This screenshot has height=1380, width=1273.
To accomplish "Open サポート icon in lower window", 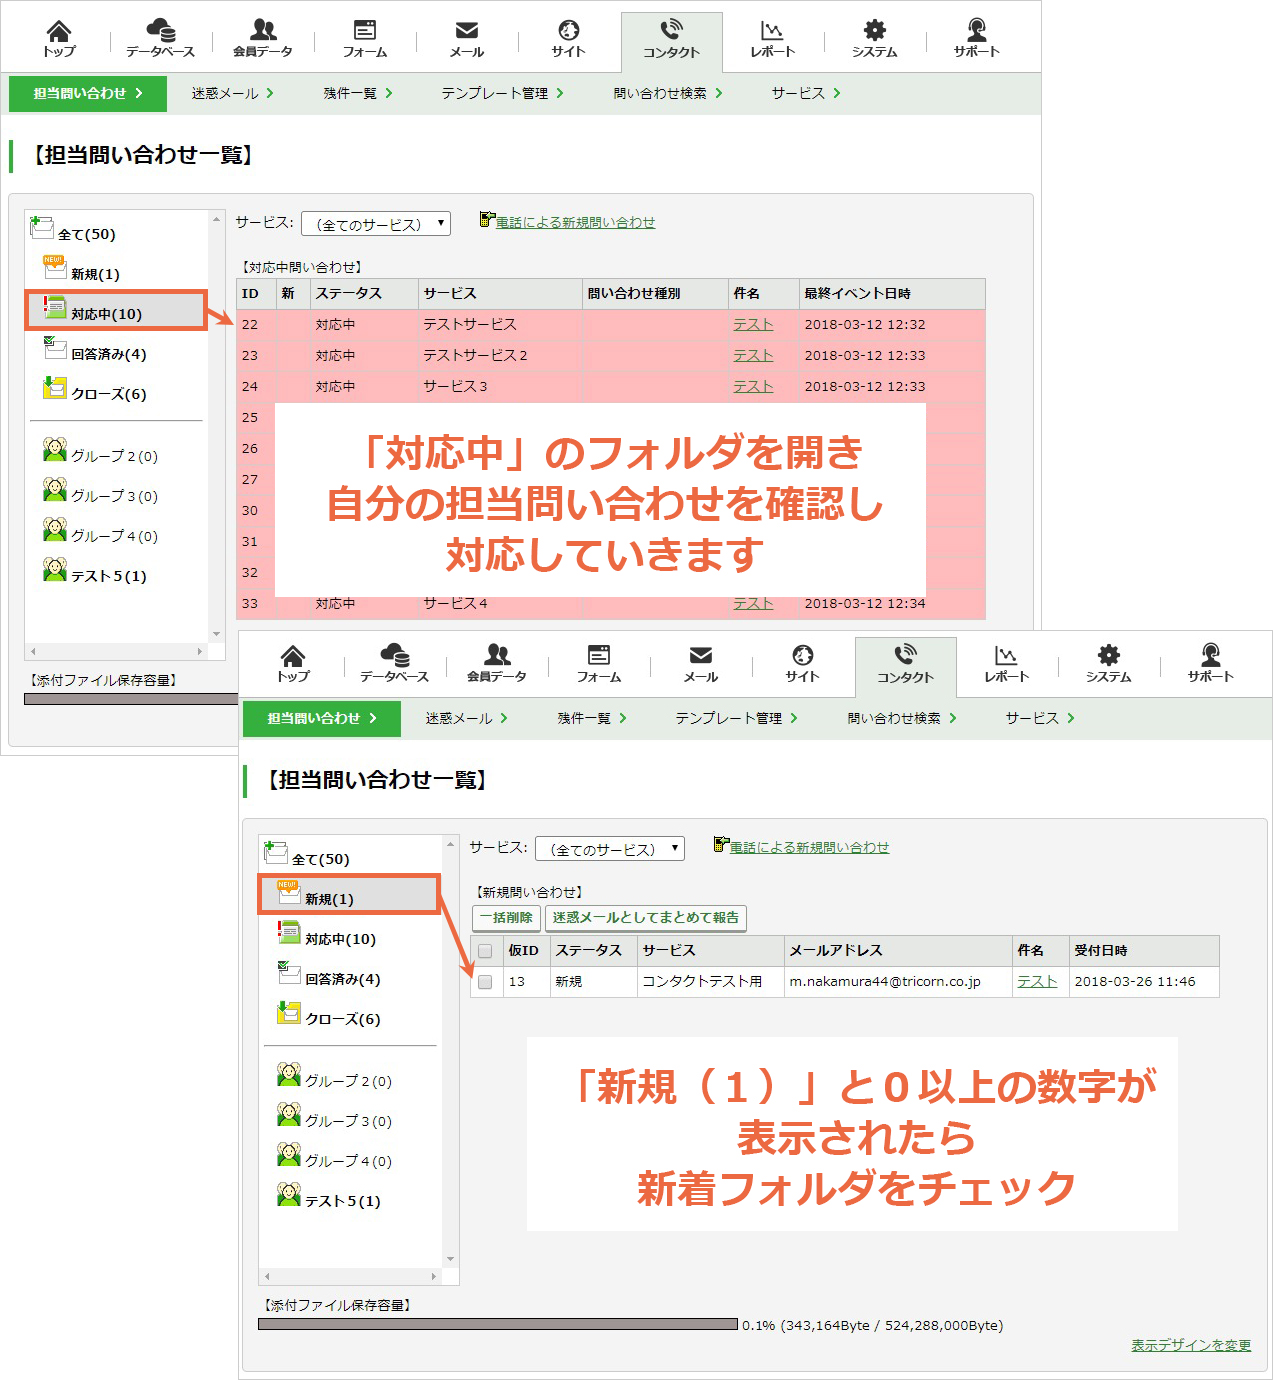I will point(1210,664).
